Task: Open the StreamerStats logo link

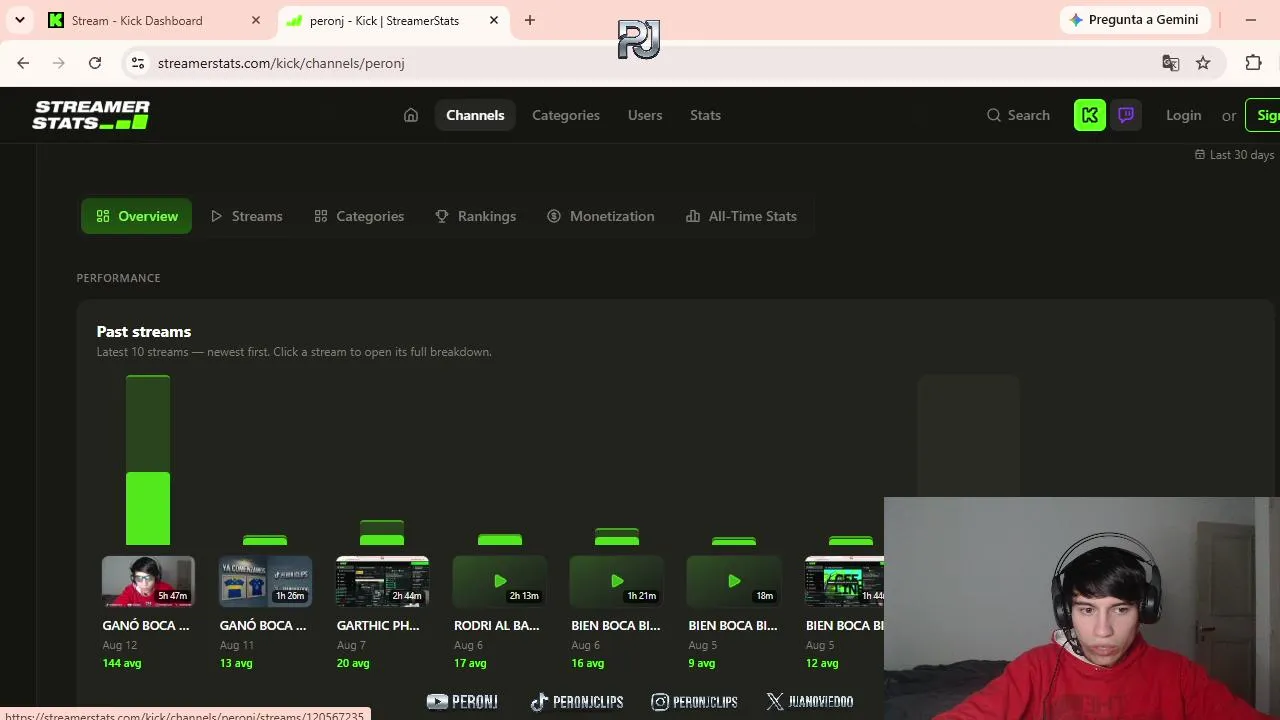Action: point(91,115)
